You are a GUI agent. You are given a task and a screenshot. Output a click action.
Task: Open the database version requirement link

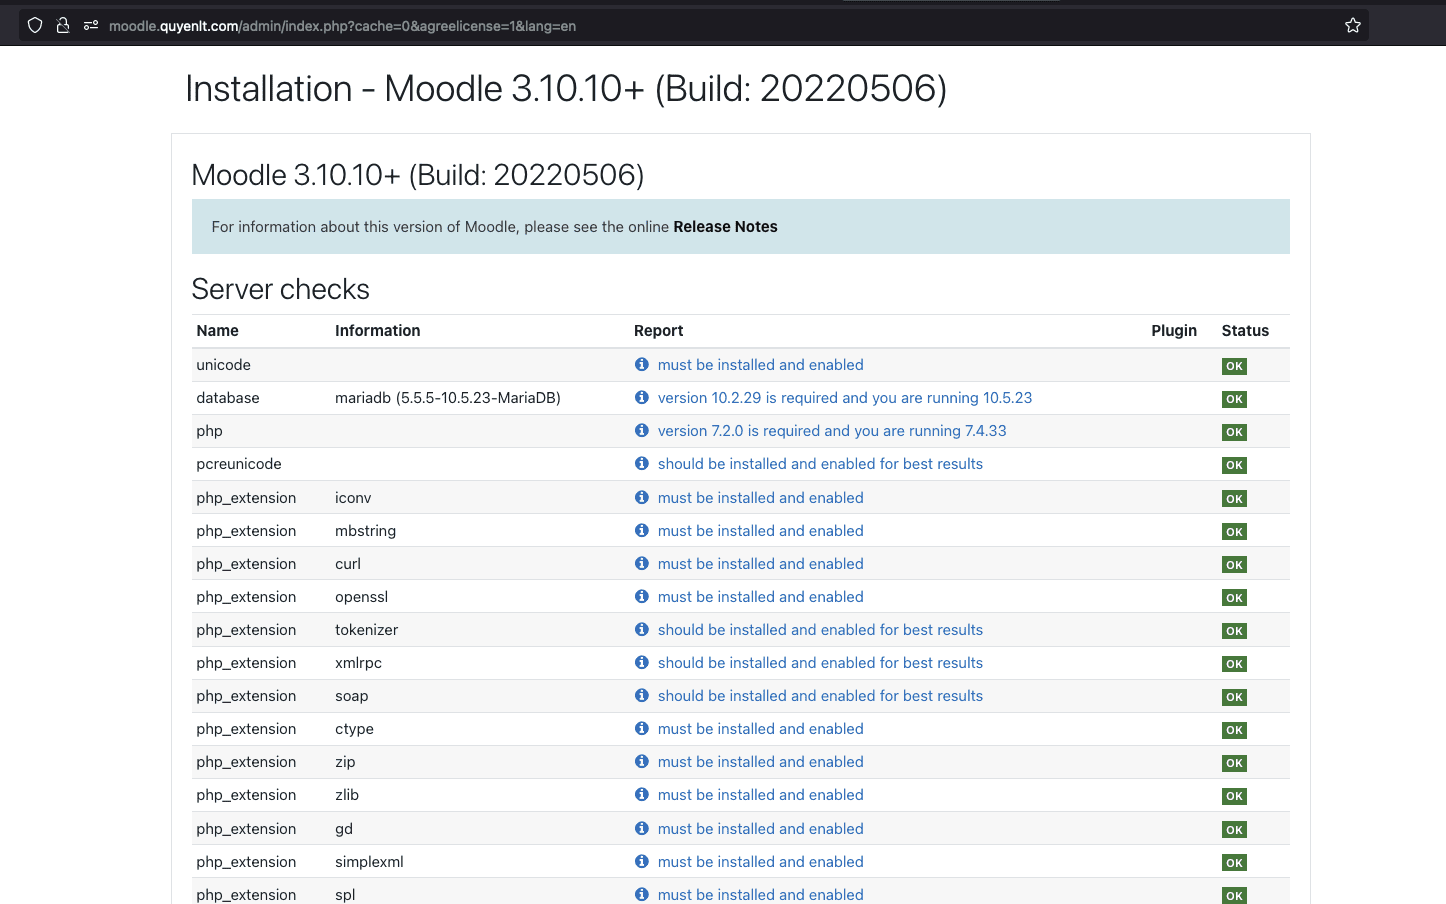(x=844, y=398)
